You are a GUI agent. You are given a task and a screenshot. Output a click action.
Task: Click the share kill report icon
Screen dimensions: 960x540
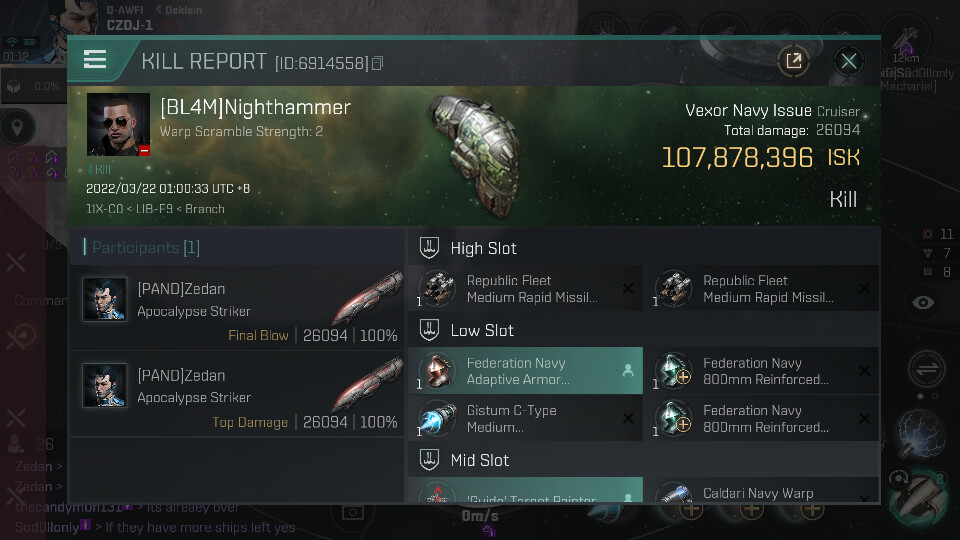pos(793,61)
